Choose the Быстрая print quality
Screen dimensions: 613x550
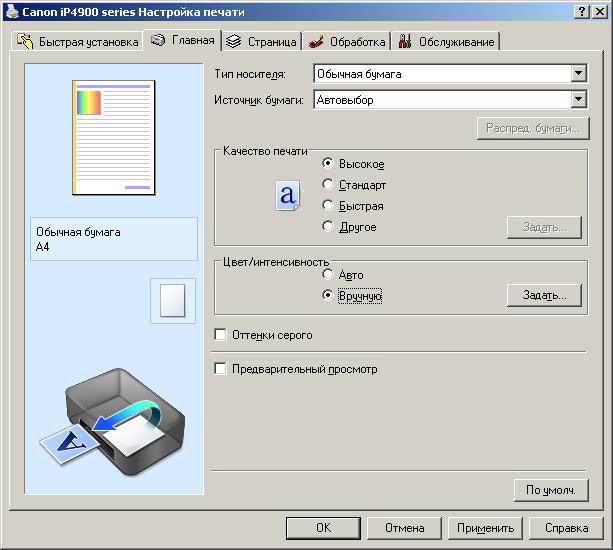(x=328, y=205)
